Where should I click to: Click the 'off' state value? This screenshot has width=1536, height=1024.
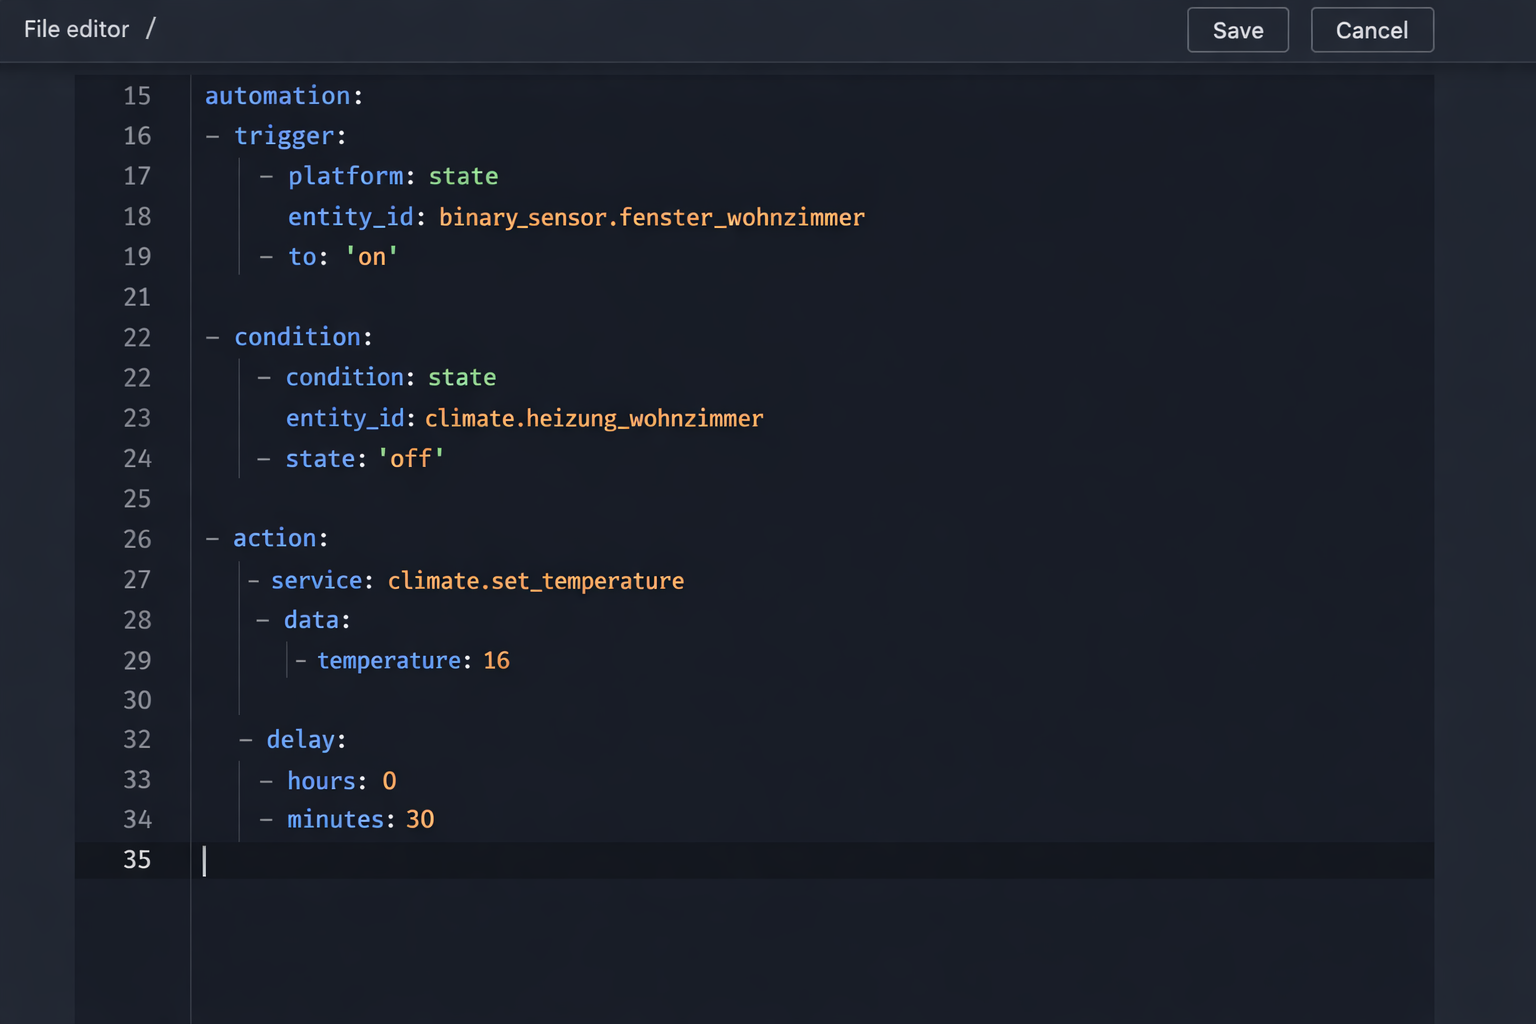tap(411, 458)
